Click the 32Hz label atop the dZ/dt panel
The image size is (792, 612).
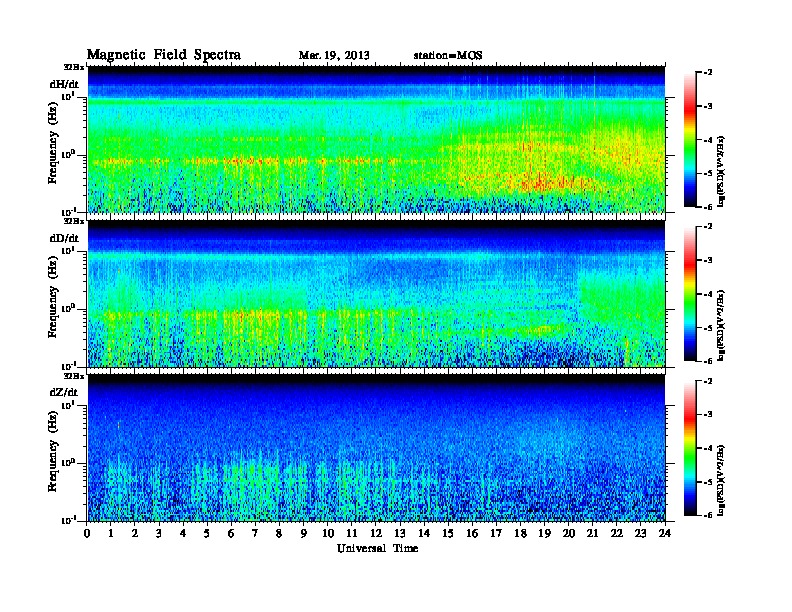pyautogui.click(x=74, y=376)
